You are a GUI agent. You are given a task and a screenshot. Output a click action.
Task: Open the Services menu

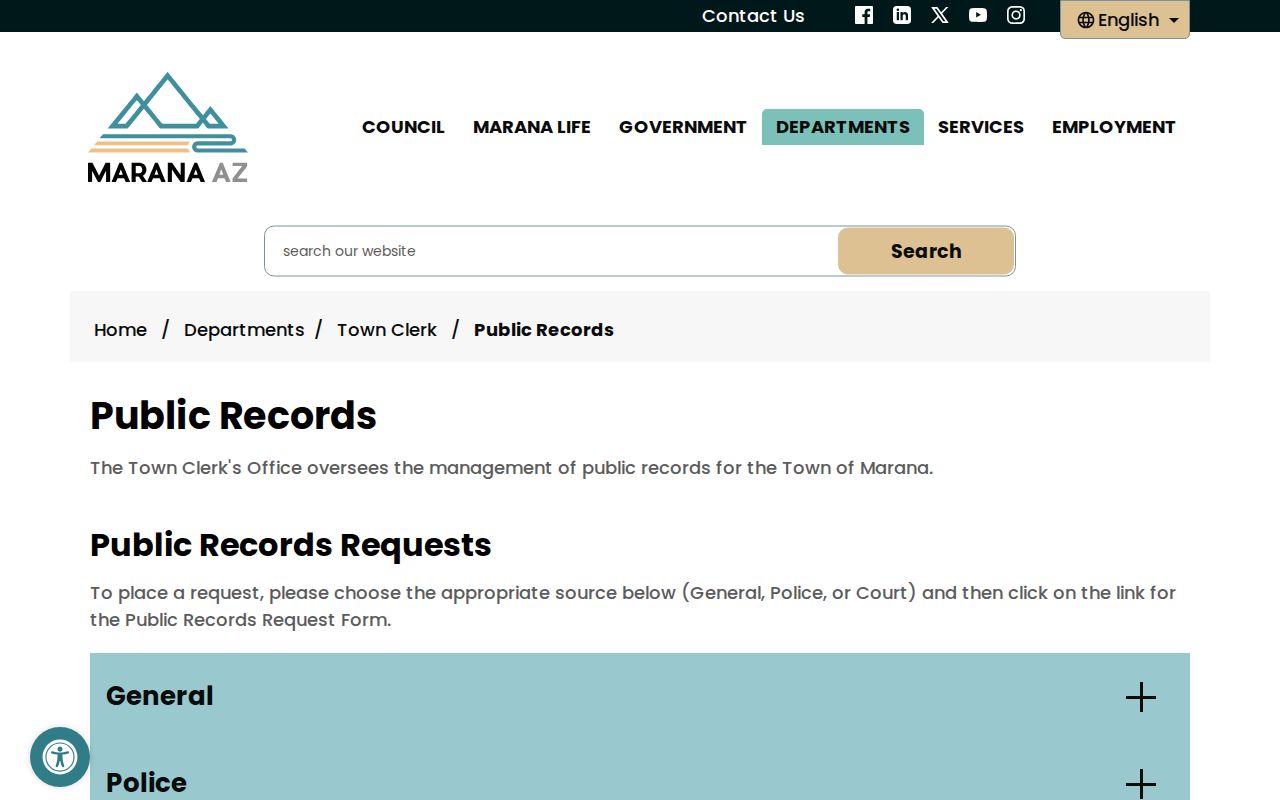981,127
